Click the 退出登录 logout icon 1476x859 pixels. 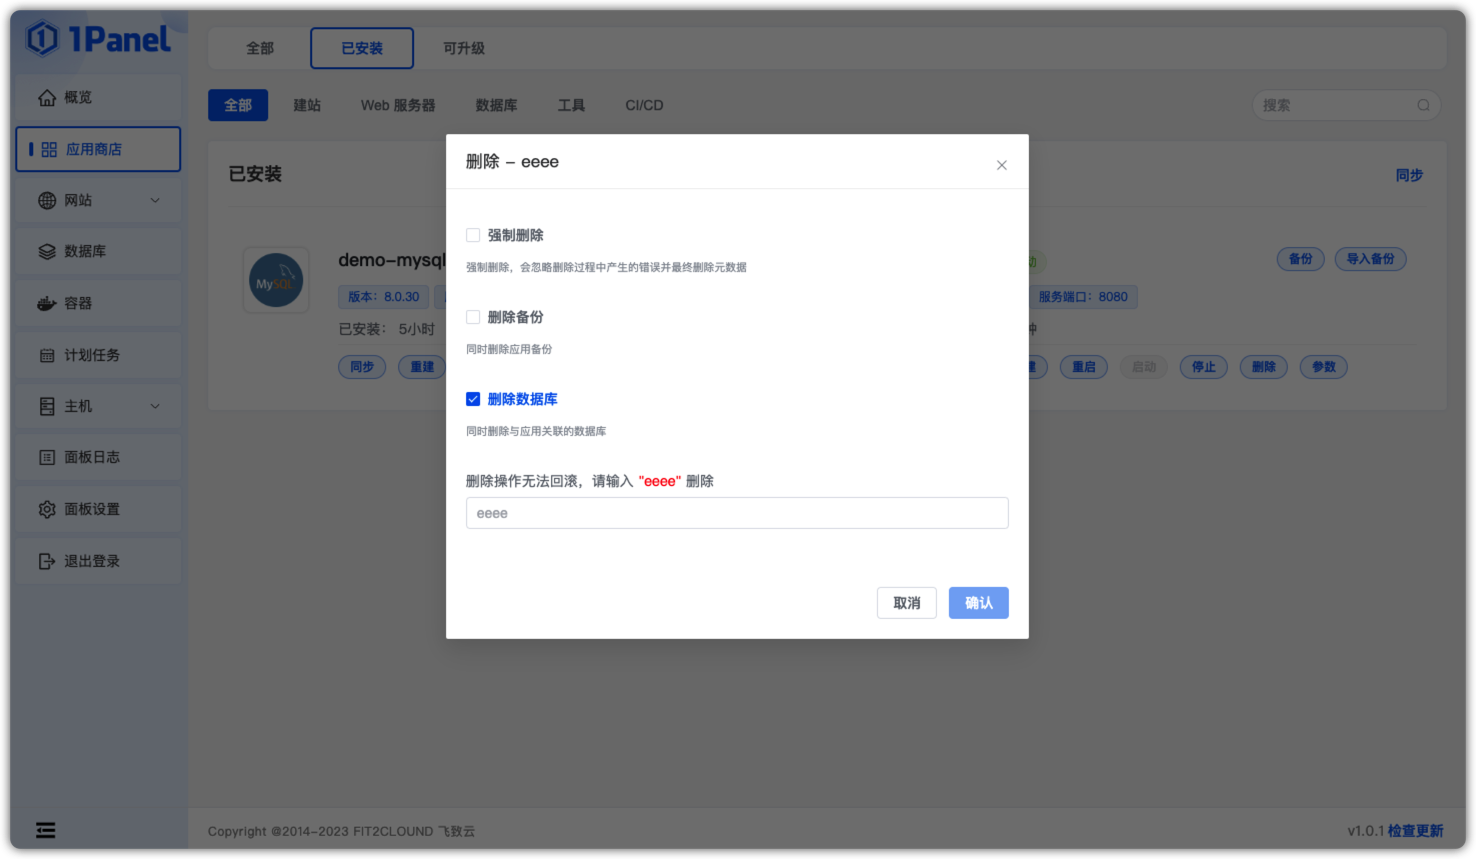tap(47, 561)
